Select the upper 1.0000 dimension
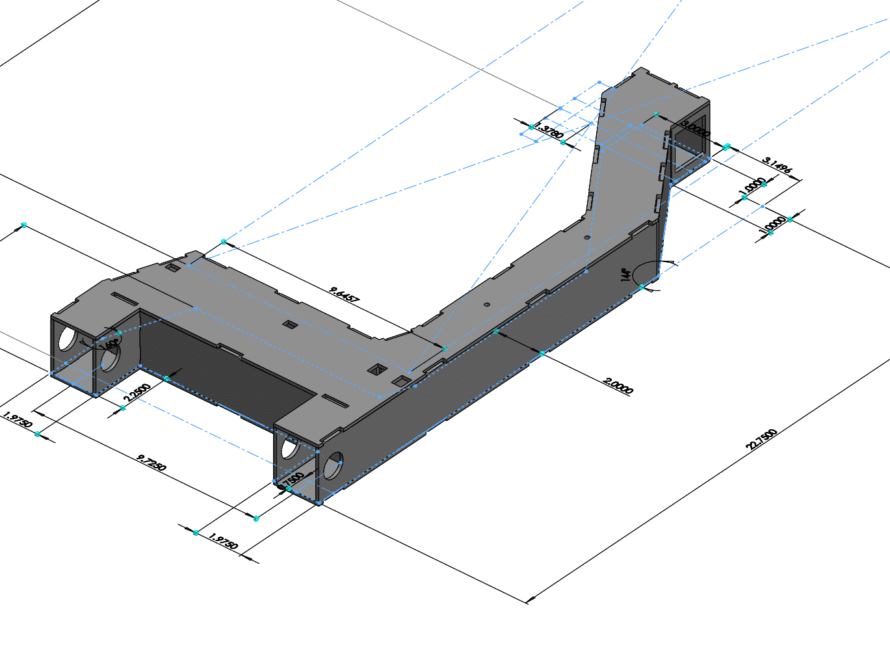 tap(753, 186)
